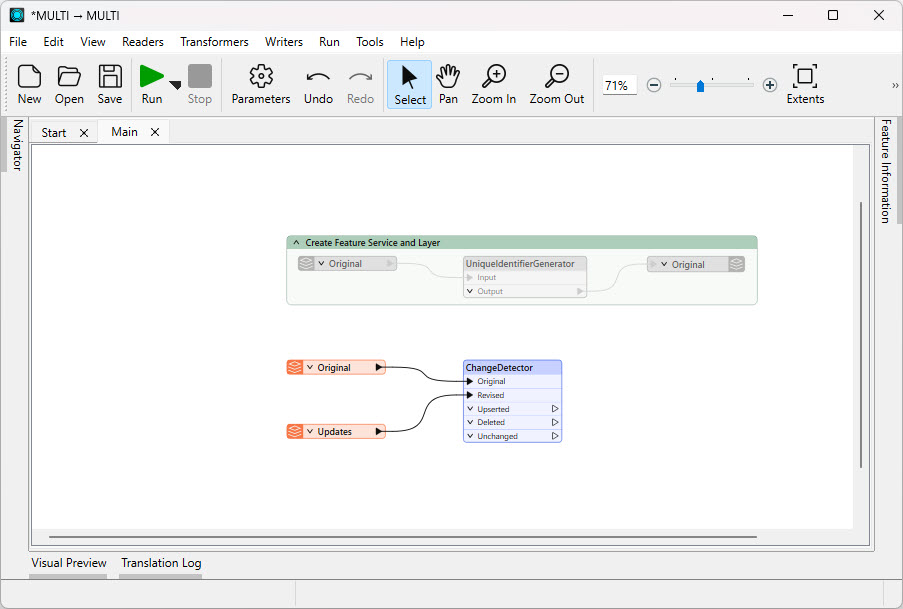Expand the grey Original writer chevron in bookmark
Image resolution: width=903 pixels, height=609 pixels.
(x=664, y=264)
